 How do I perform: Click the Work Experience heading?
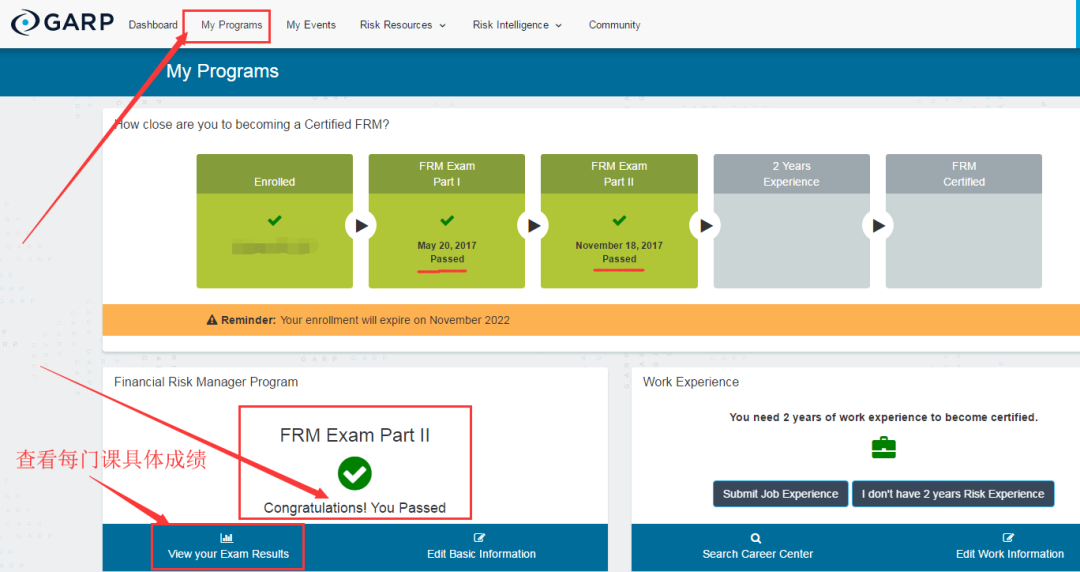691,382
